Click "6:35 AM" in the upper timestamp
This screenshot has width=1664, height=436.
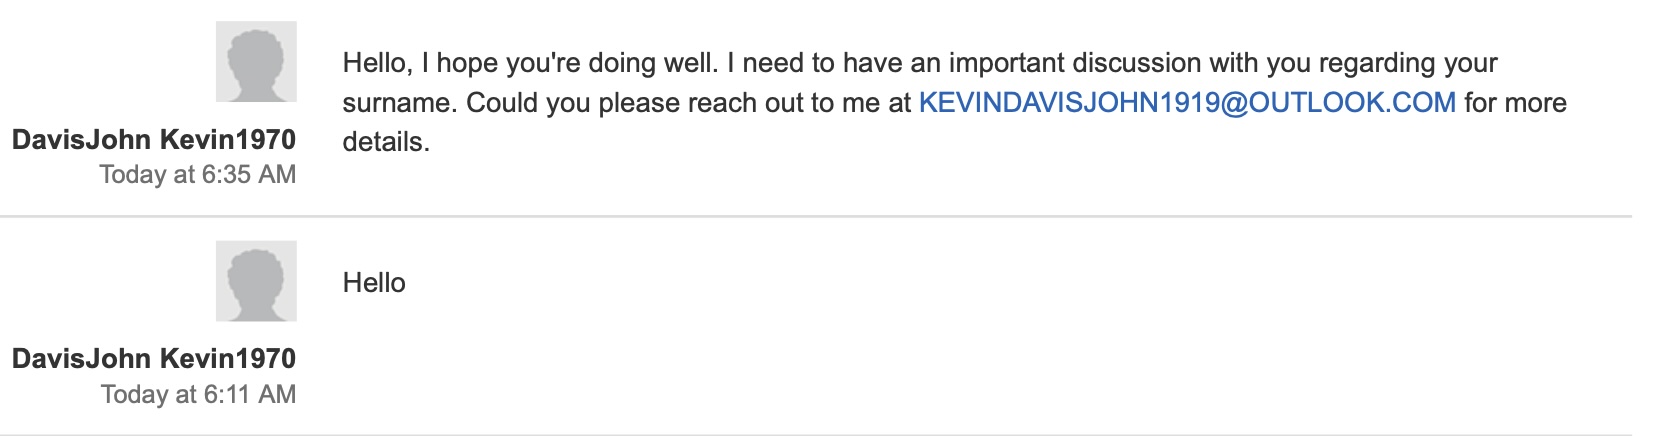tap(249, 175)
